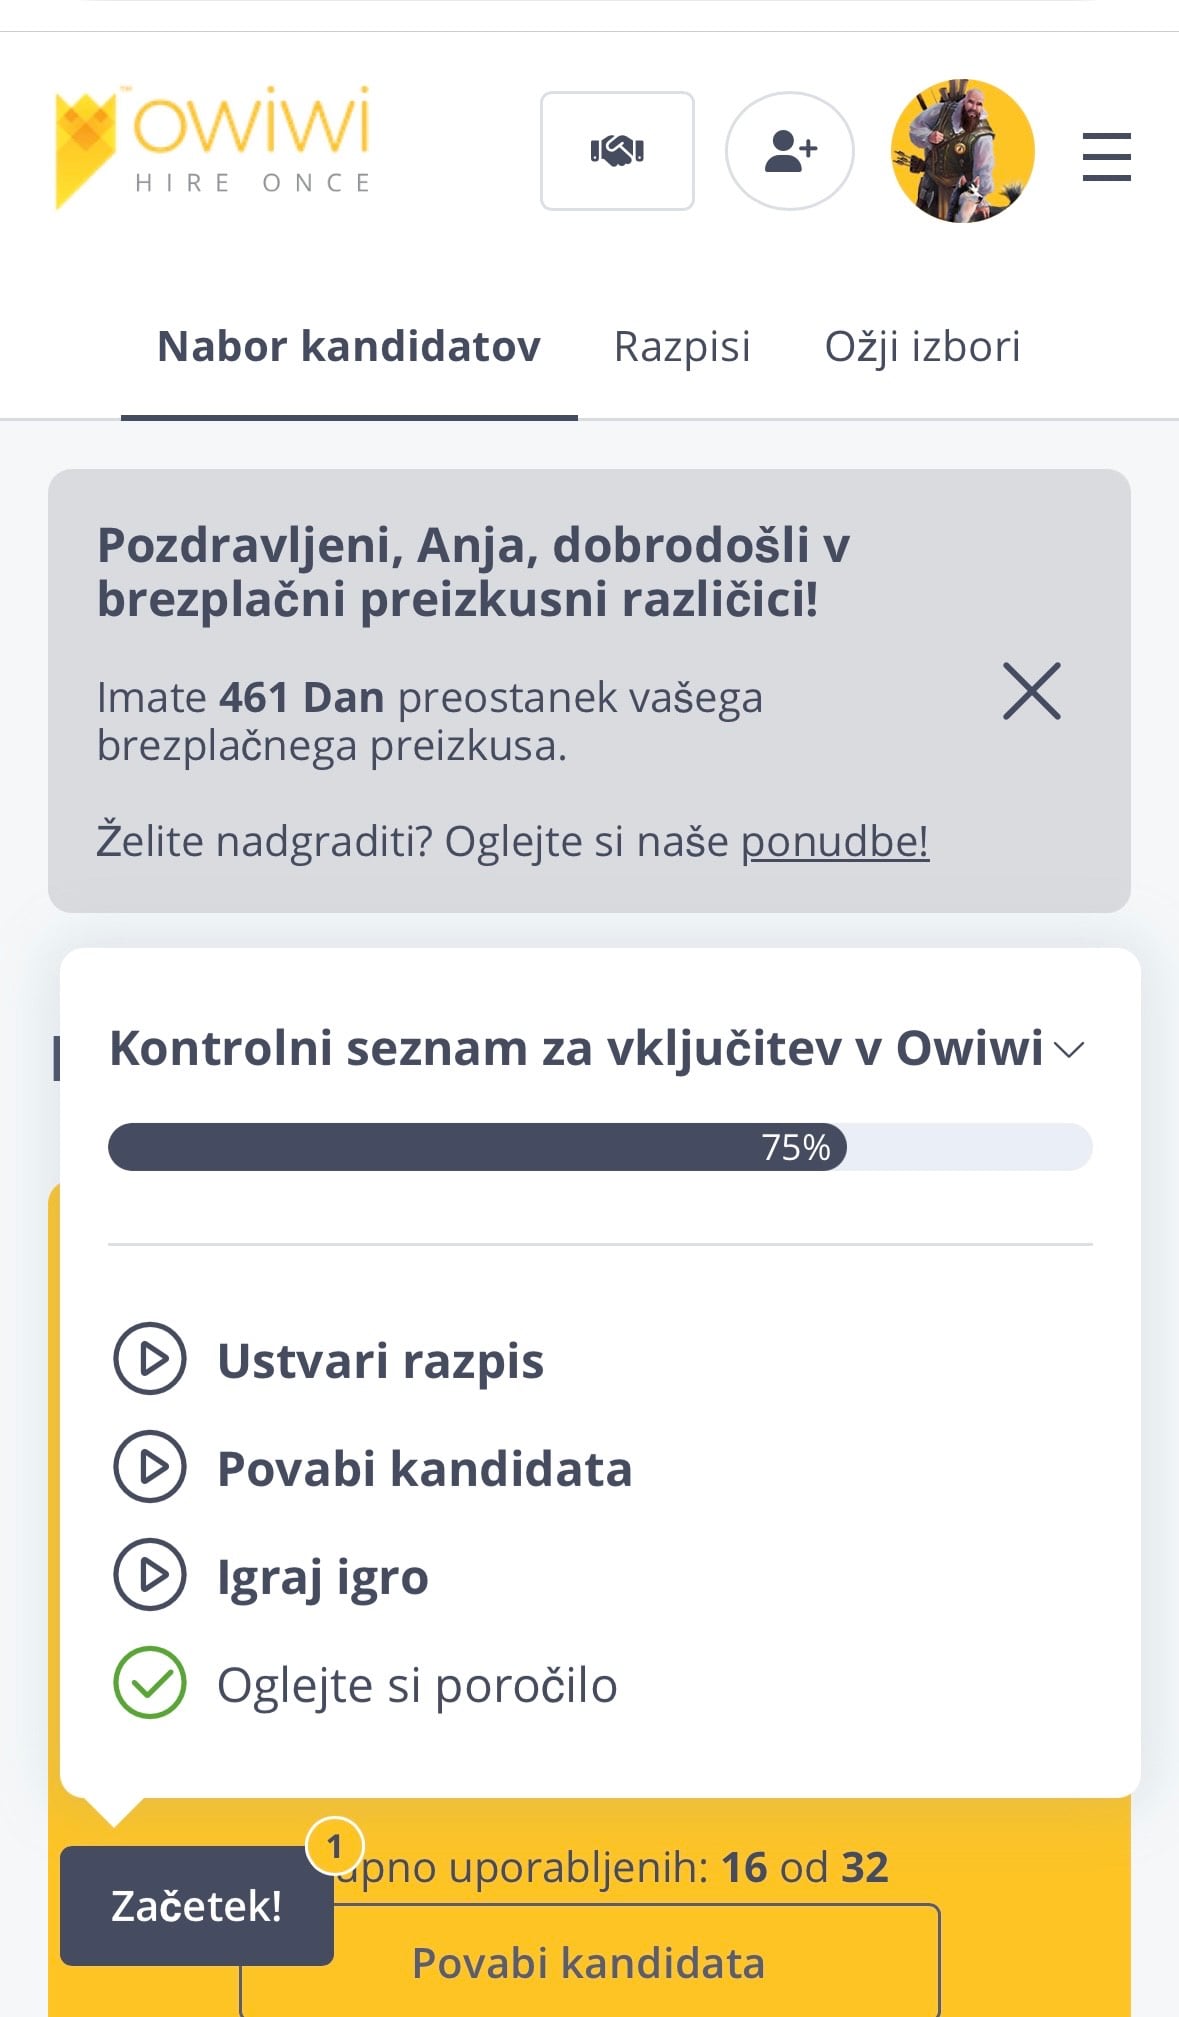Open the user profile avatar
The width and height of the screenshot is (1179, 2017).
pyautogui.click(x=962, y=151)
